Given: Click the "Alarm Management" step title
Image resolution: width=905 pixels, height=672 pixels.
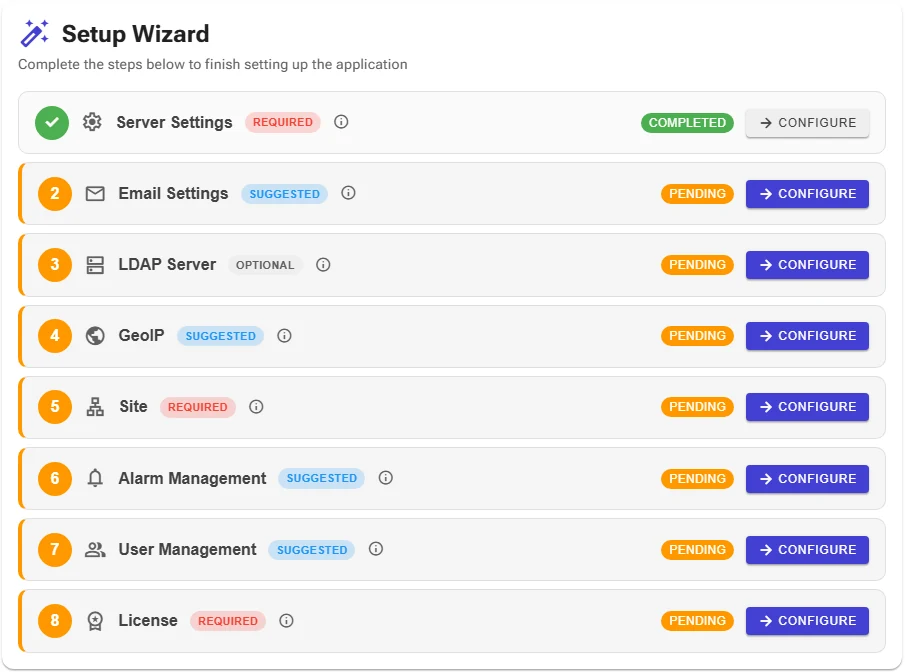Looking at the screenshot, I should click(192, 479).
